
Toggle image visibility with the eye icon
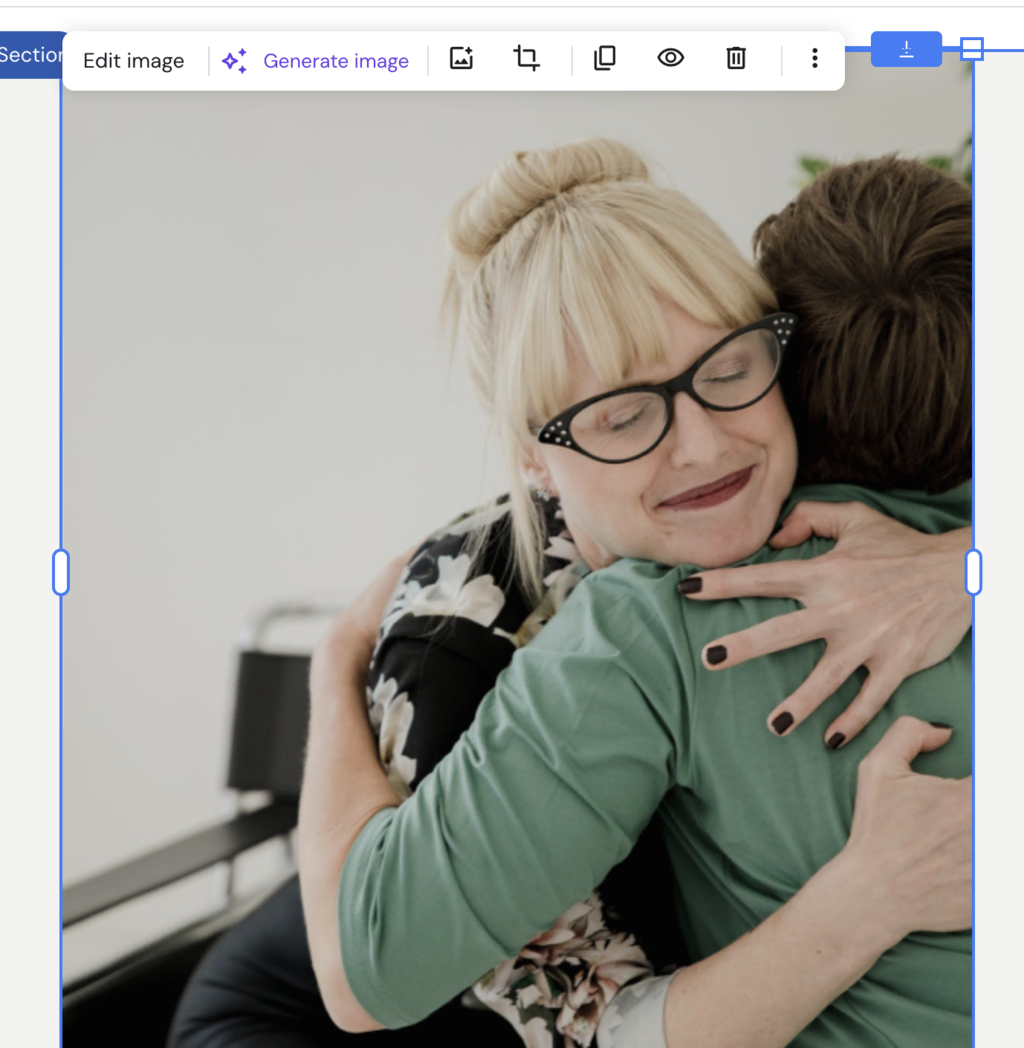click(x=670, y=58)
